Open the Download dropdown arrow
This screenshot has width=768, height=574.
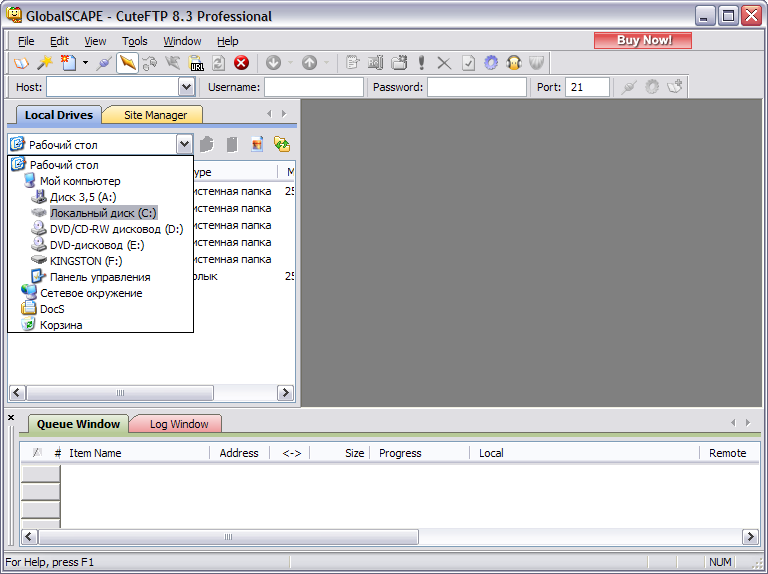[290, 63]
